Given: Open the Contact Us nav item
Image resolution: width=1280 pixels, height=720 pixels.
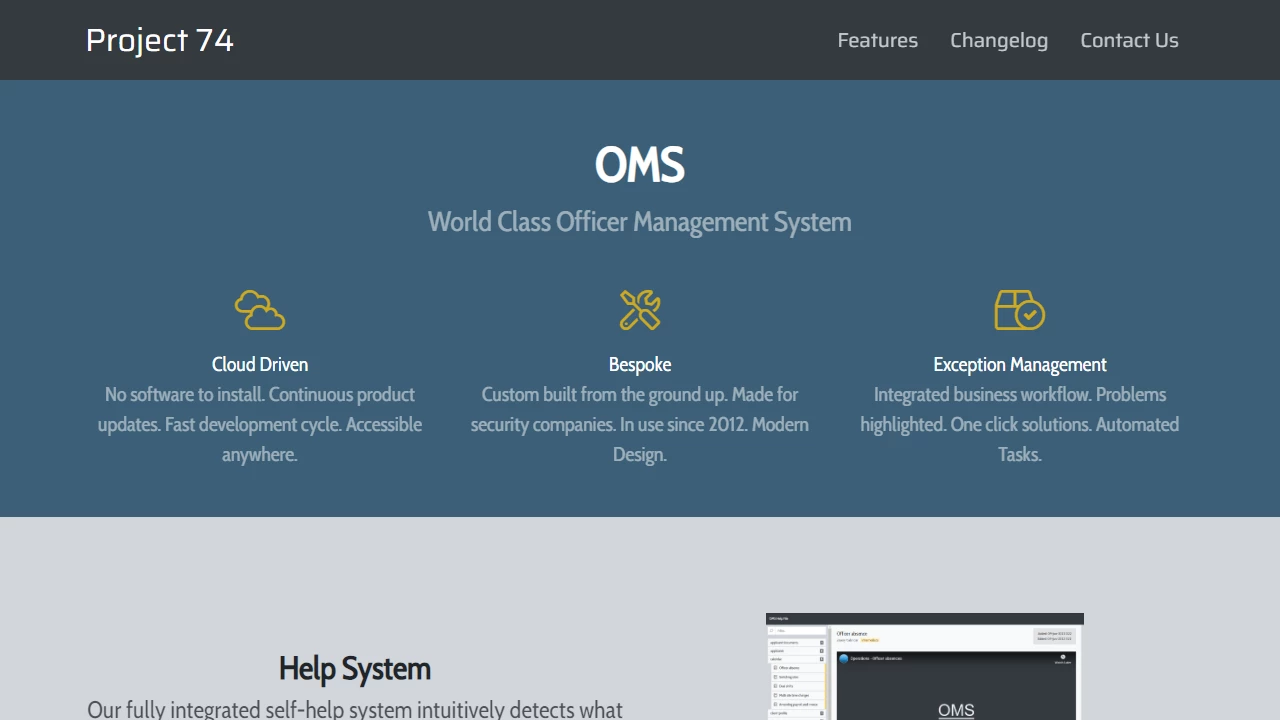Looking at the screenshot, I should pos(1129,40).
